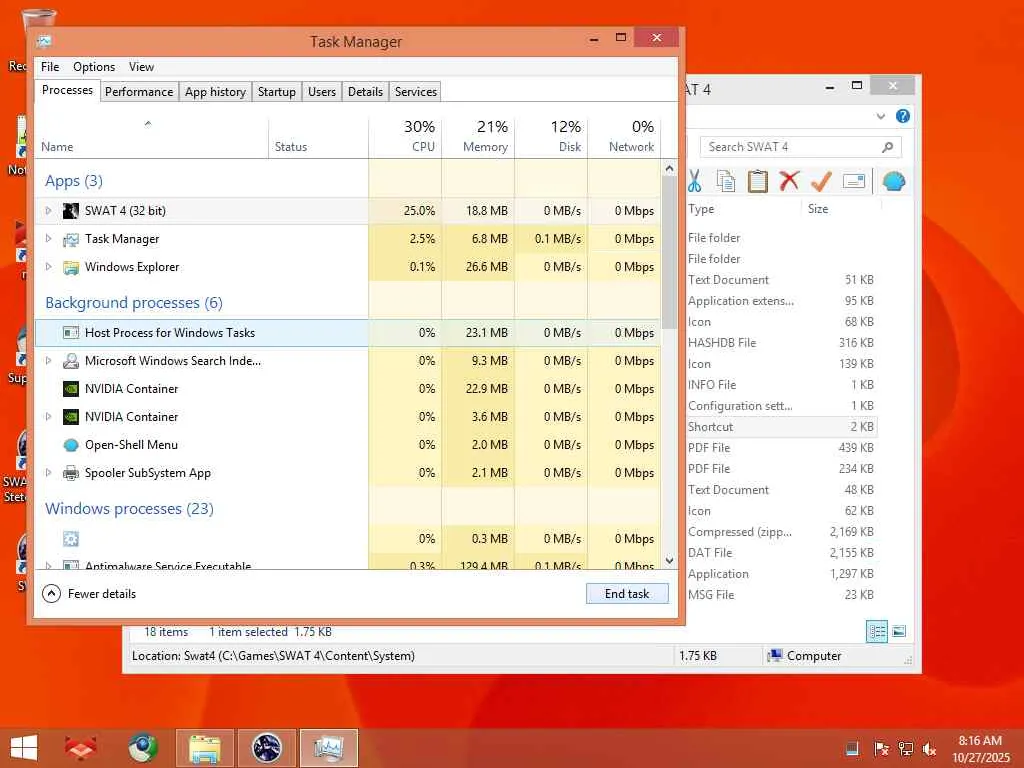Expand the second NVIDIA Container entry
Screen dimensions: 1024x768
pyautogui.click(x=48, y=417)
